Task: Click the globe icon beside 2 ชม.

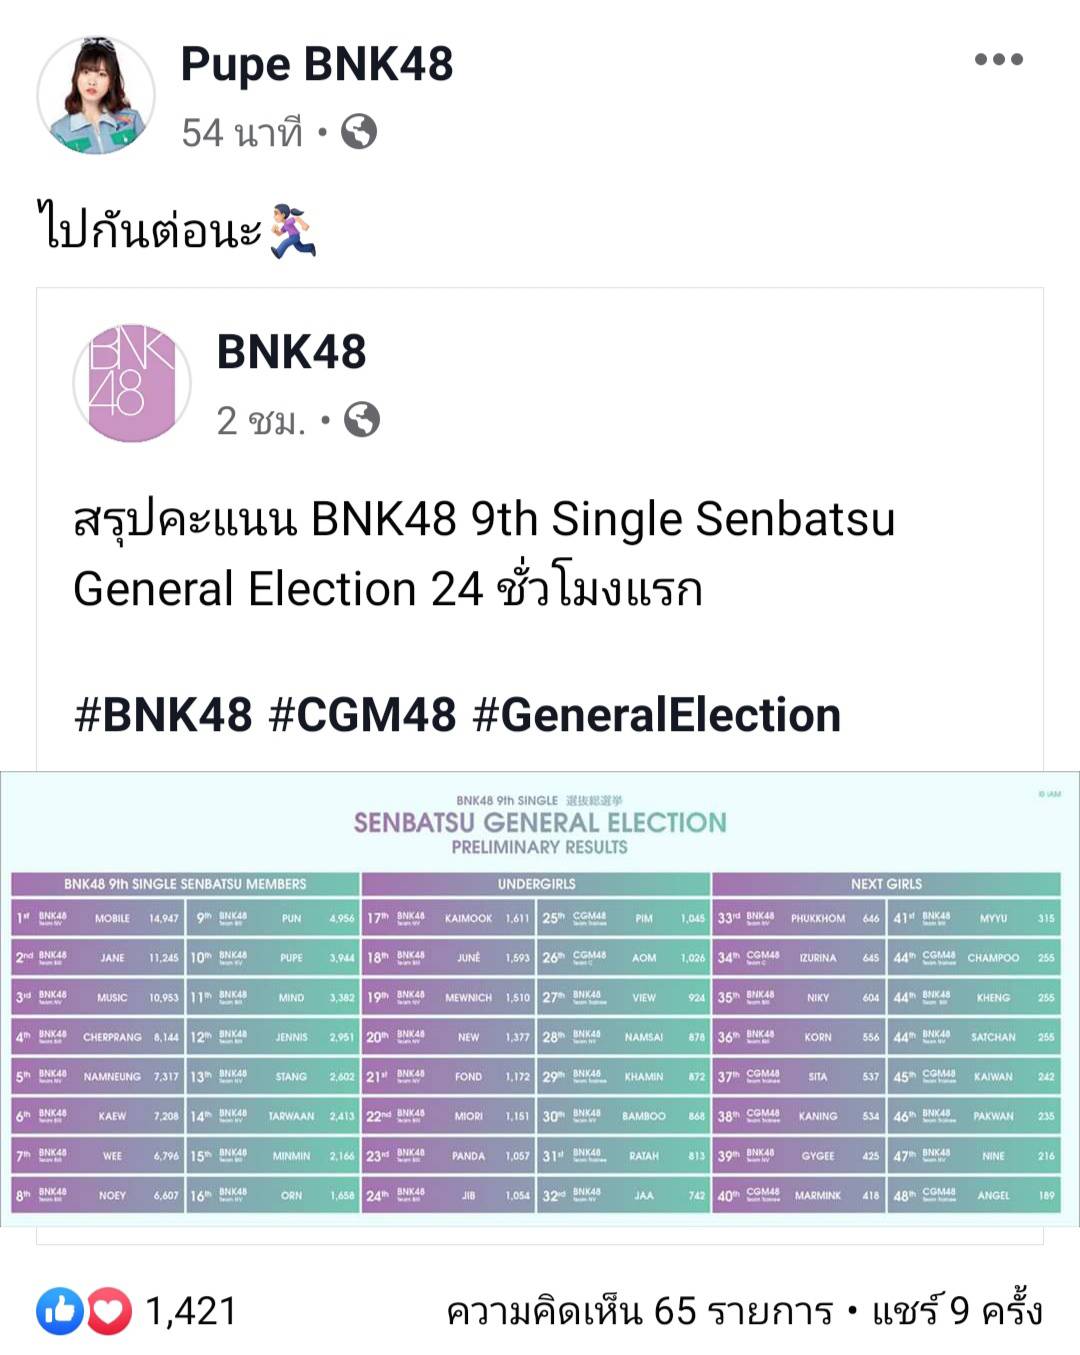Action: coord(362,420)
